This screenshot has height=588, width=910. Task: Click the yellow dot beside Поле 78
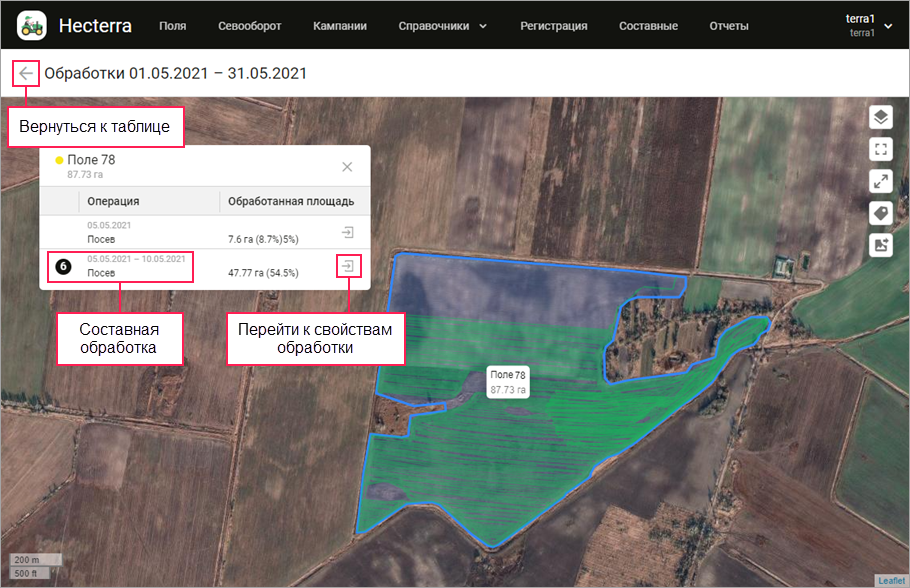(60, 160)
